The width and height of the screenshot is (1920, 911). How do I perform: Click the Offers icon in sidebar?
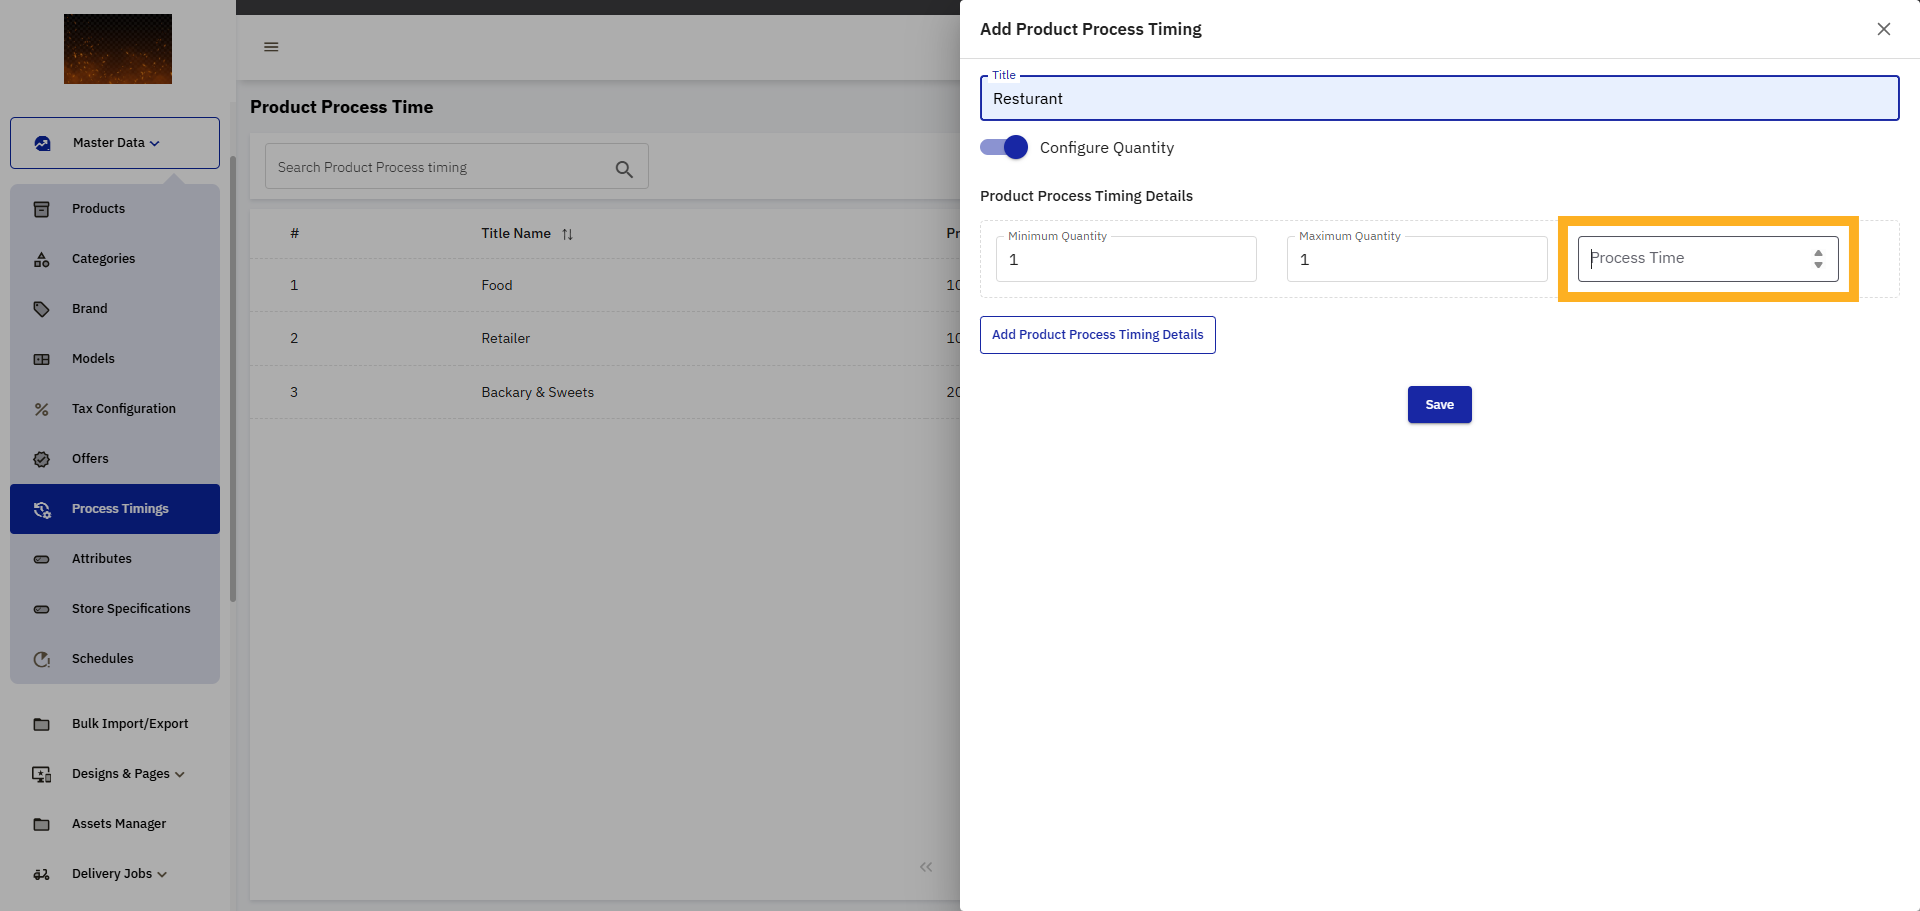click(41, 458)
